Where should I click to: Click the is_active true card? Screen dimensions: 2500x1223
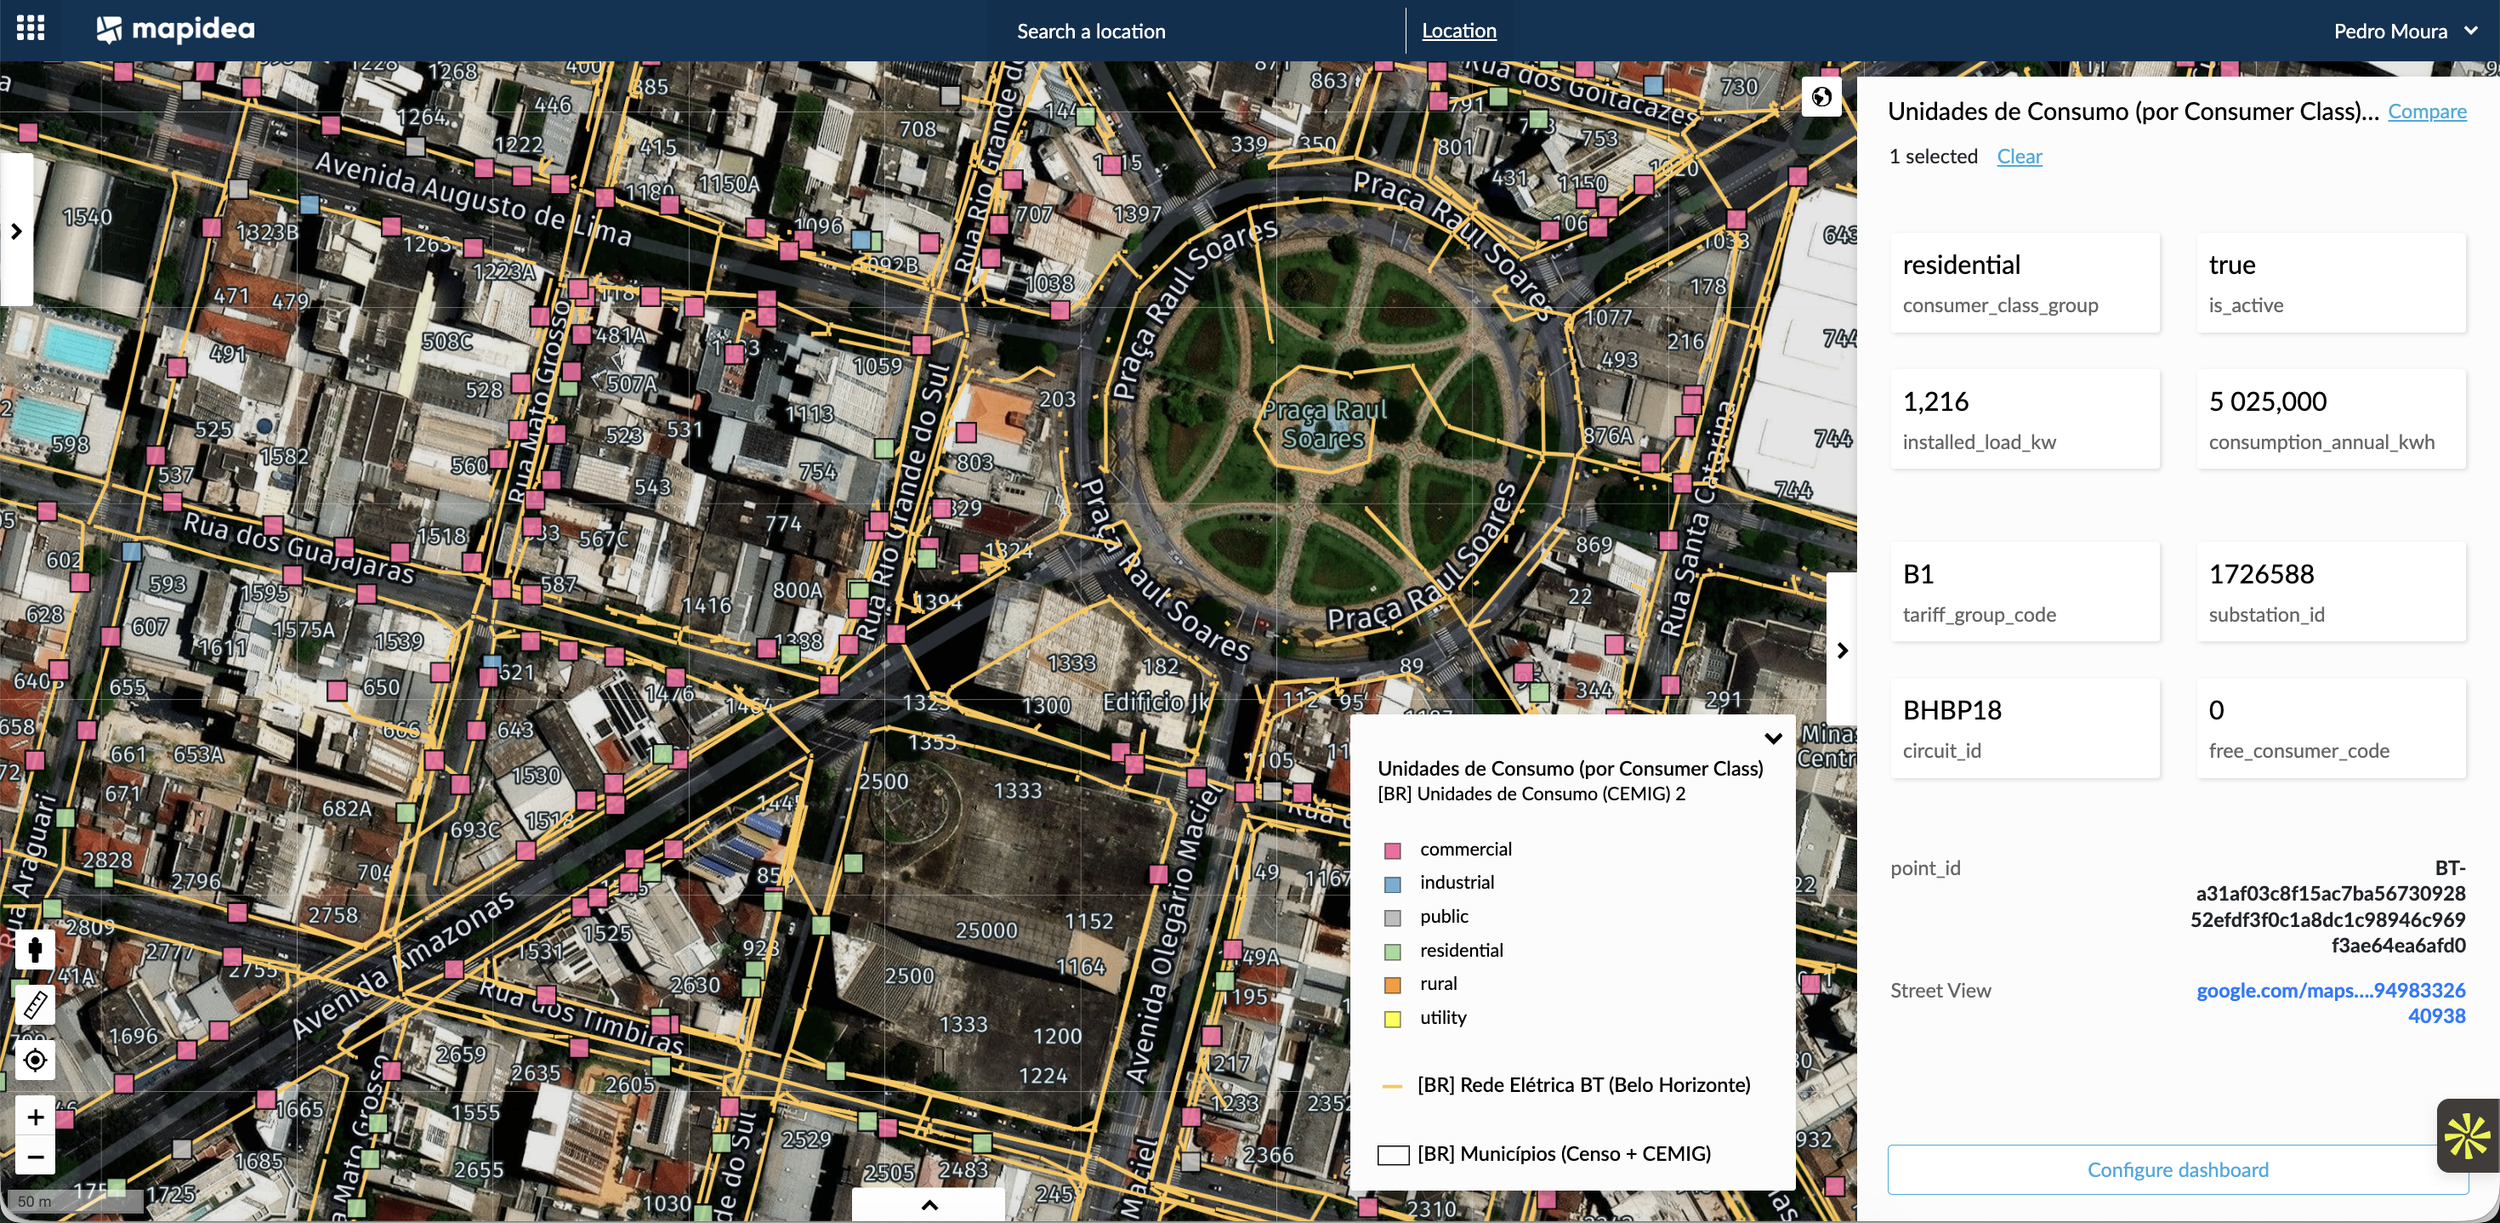click(2331, 283)
